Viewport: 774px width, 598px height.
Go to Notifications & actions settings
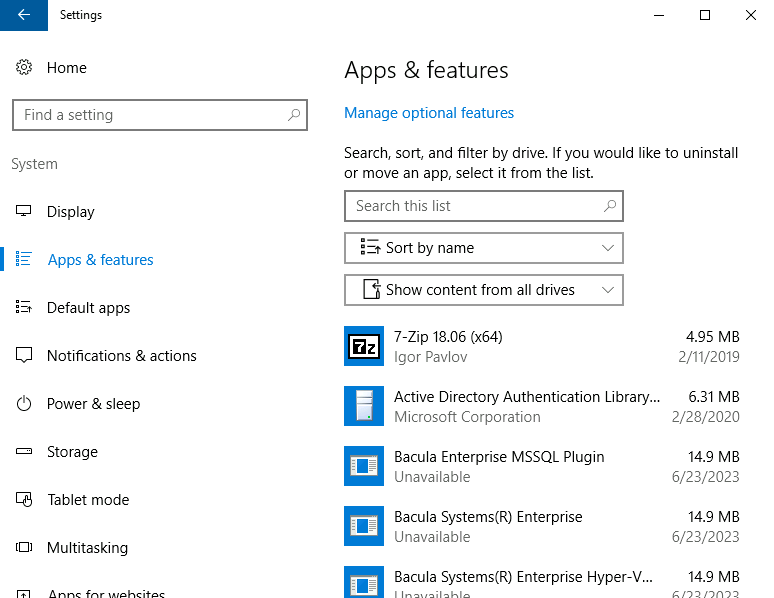point(121,356)
